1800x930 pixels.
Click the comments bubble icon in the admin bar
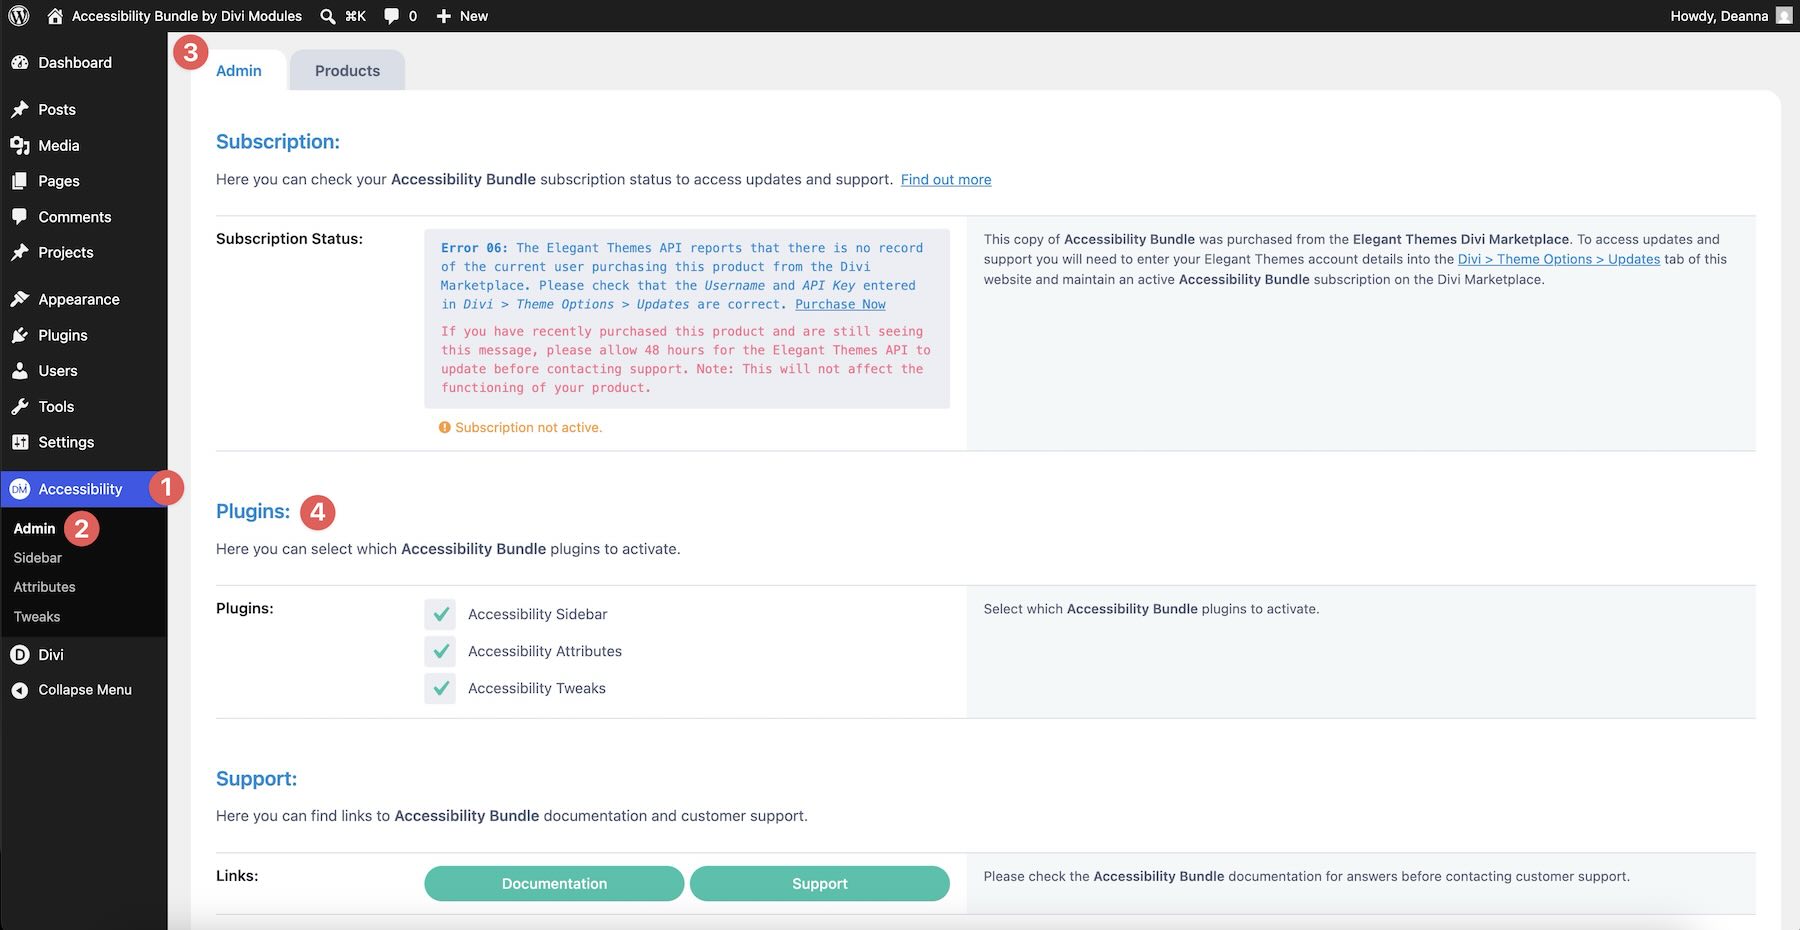click(x=391, y=16)
